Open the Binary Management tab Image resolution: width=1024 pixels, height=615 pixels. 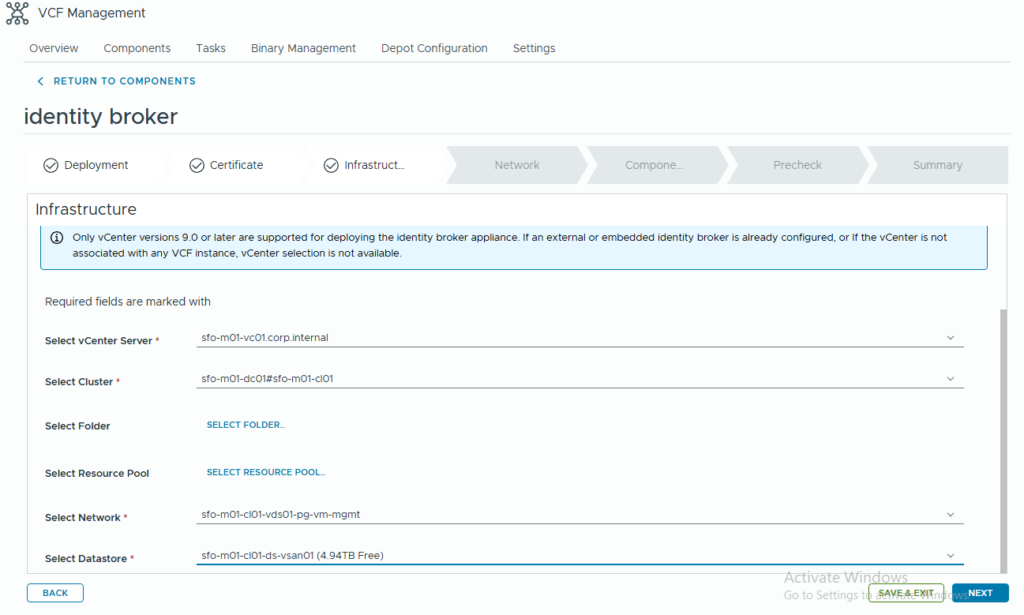click(x=303, y=48)
